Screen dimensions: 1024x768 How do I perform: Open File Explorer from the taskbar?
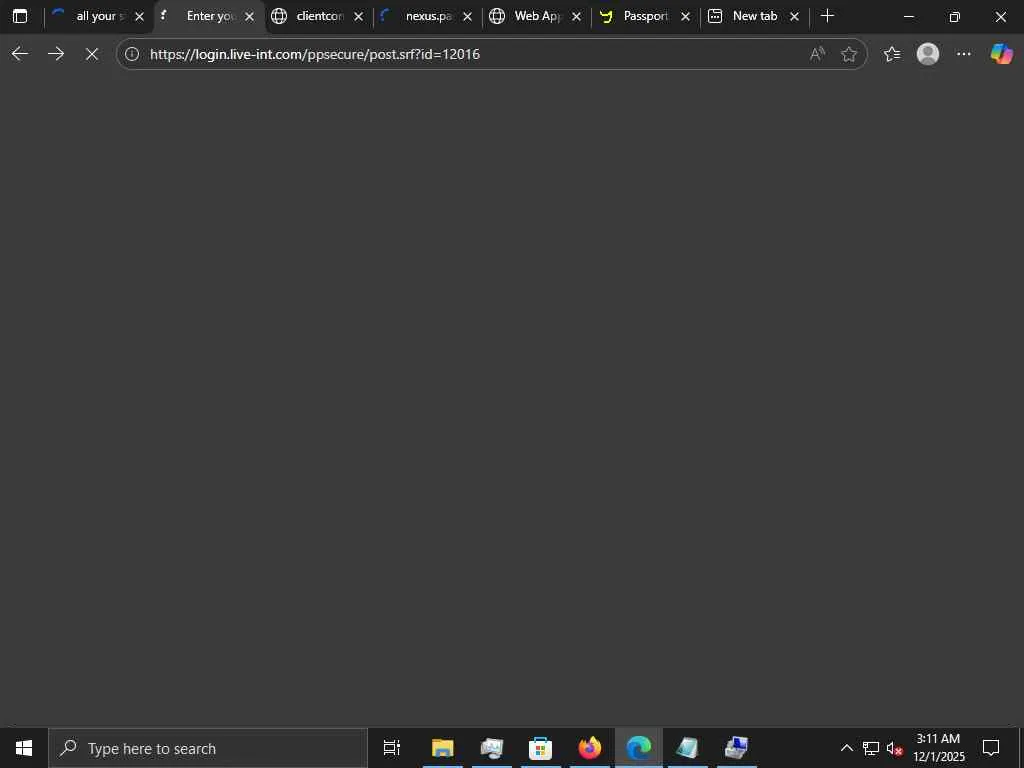(442, 748)
